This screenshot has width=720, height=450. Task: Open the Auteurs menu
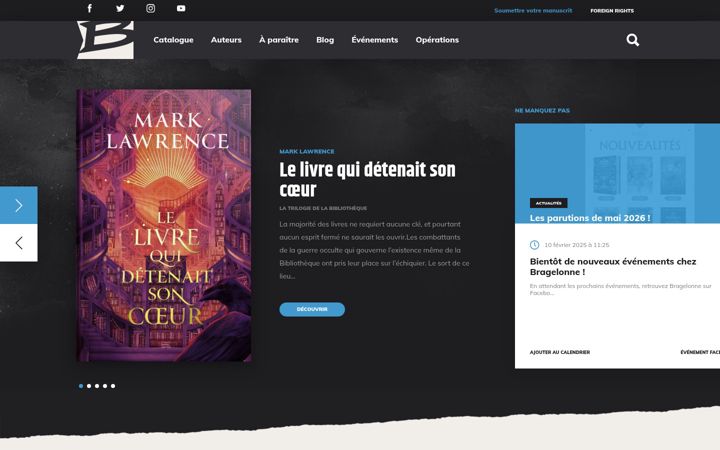coord(226,40)
